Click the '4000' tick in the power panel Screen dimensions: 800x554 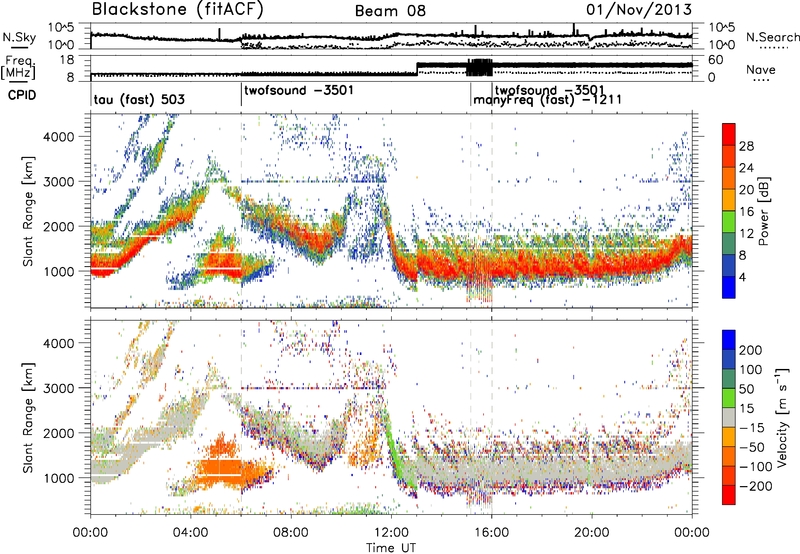58,137
